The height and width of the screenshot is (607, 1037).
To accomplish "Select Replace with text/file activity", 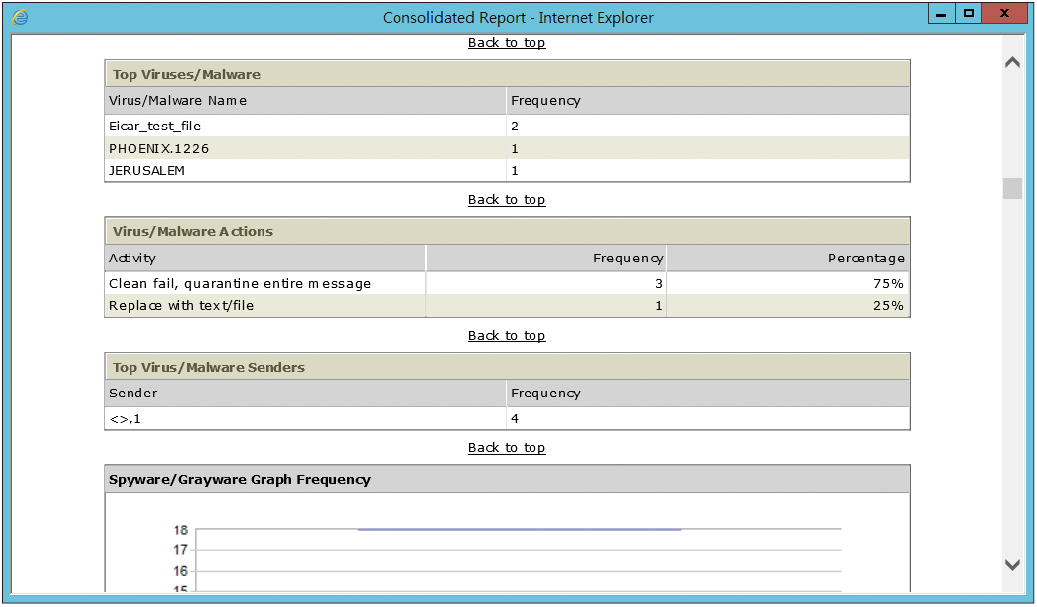I will coord(181,305).
